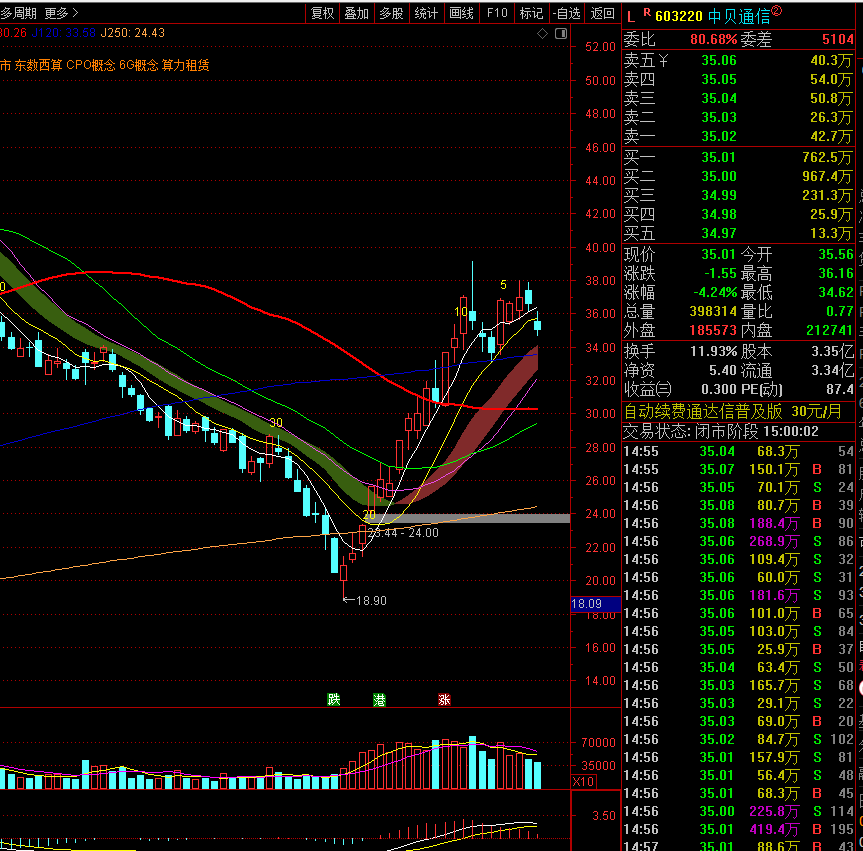Click the 涨幅 -4.24% value
Screen dimensions: 863x851
(715, 292)
